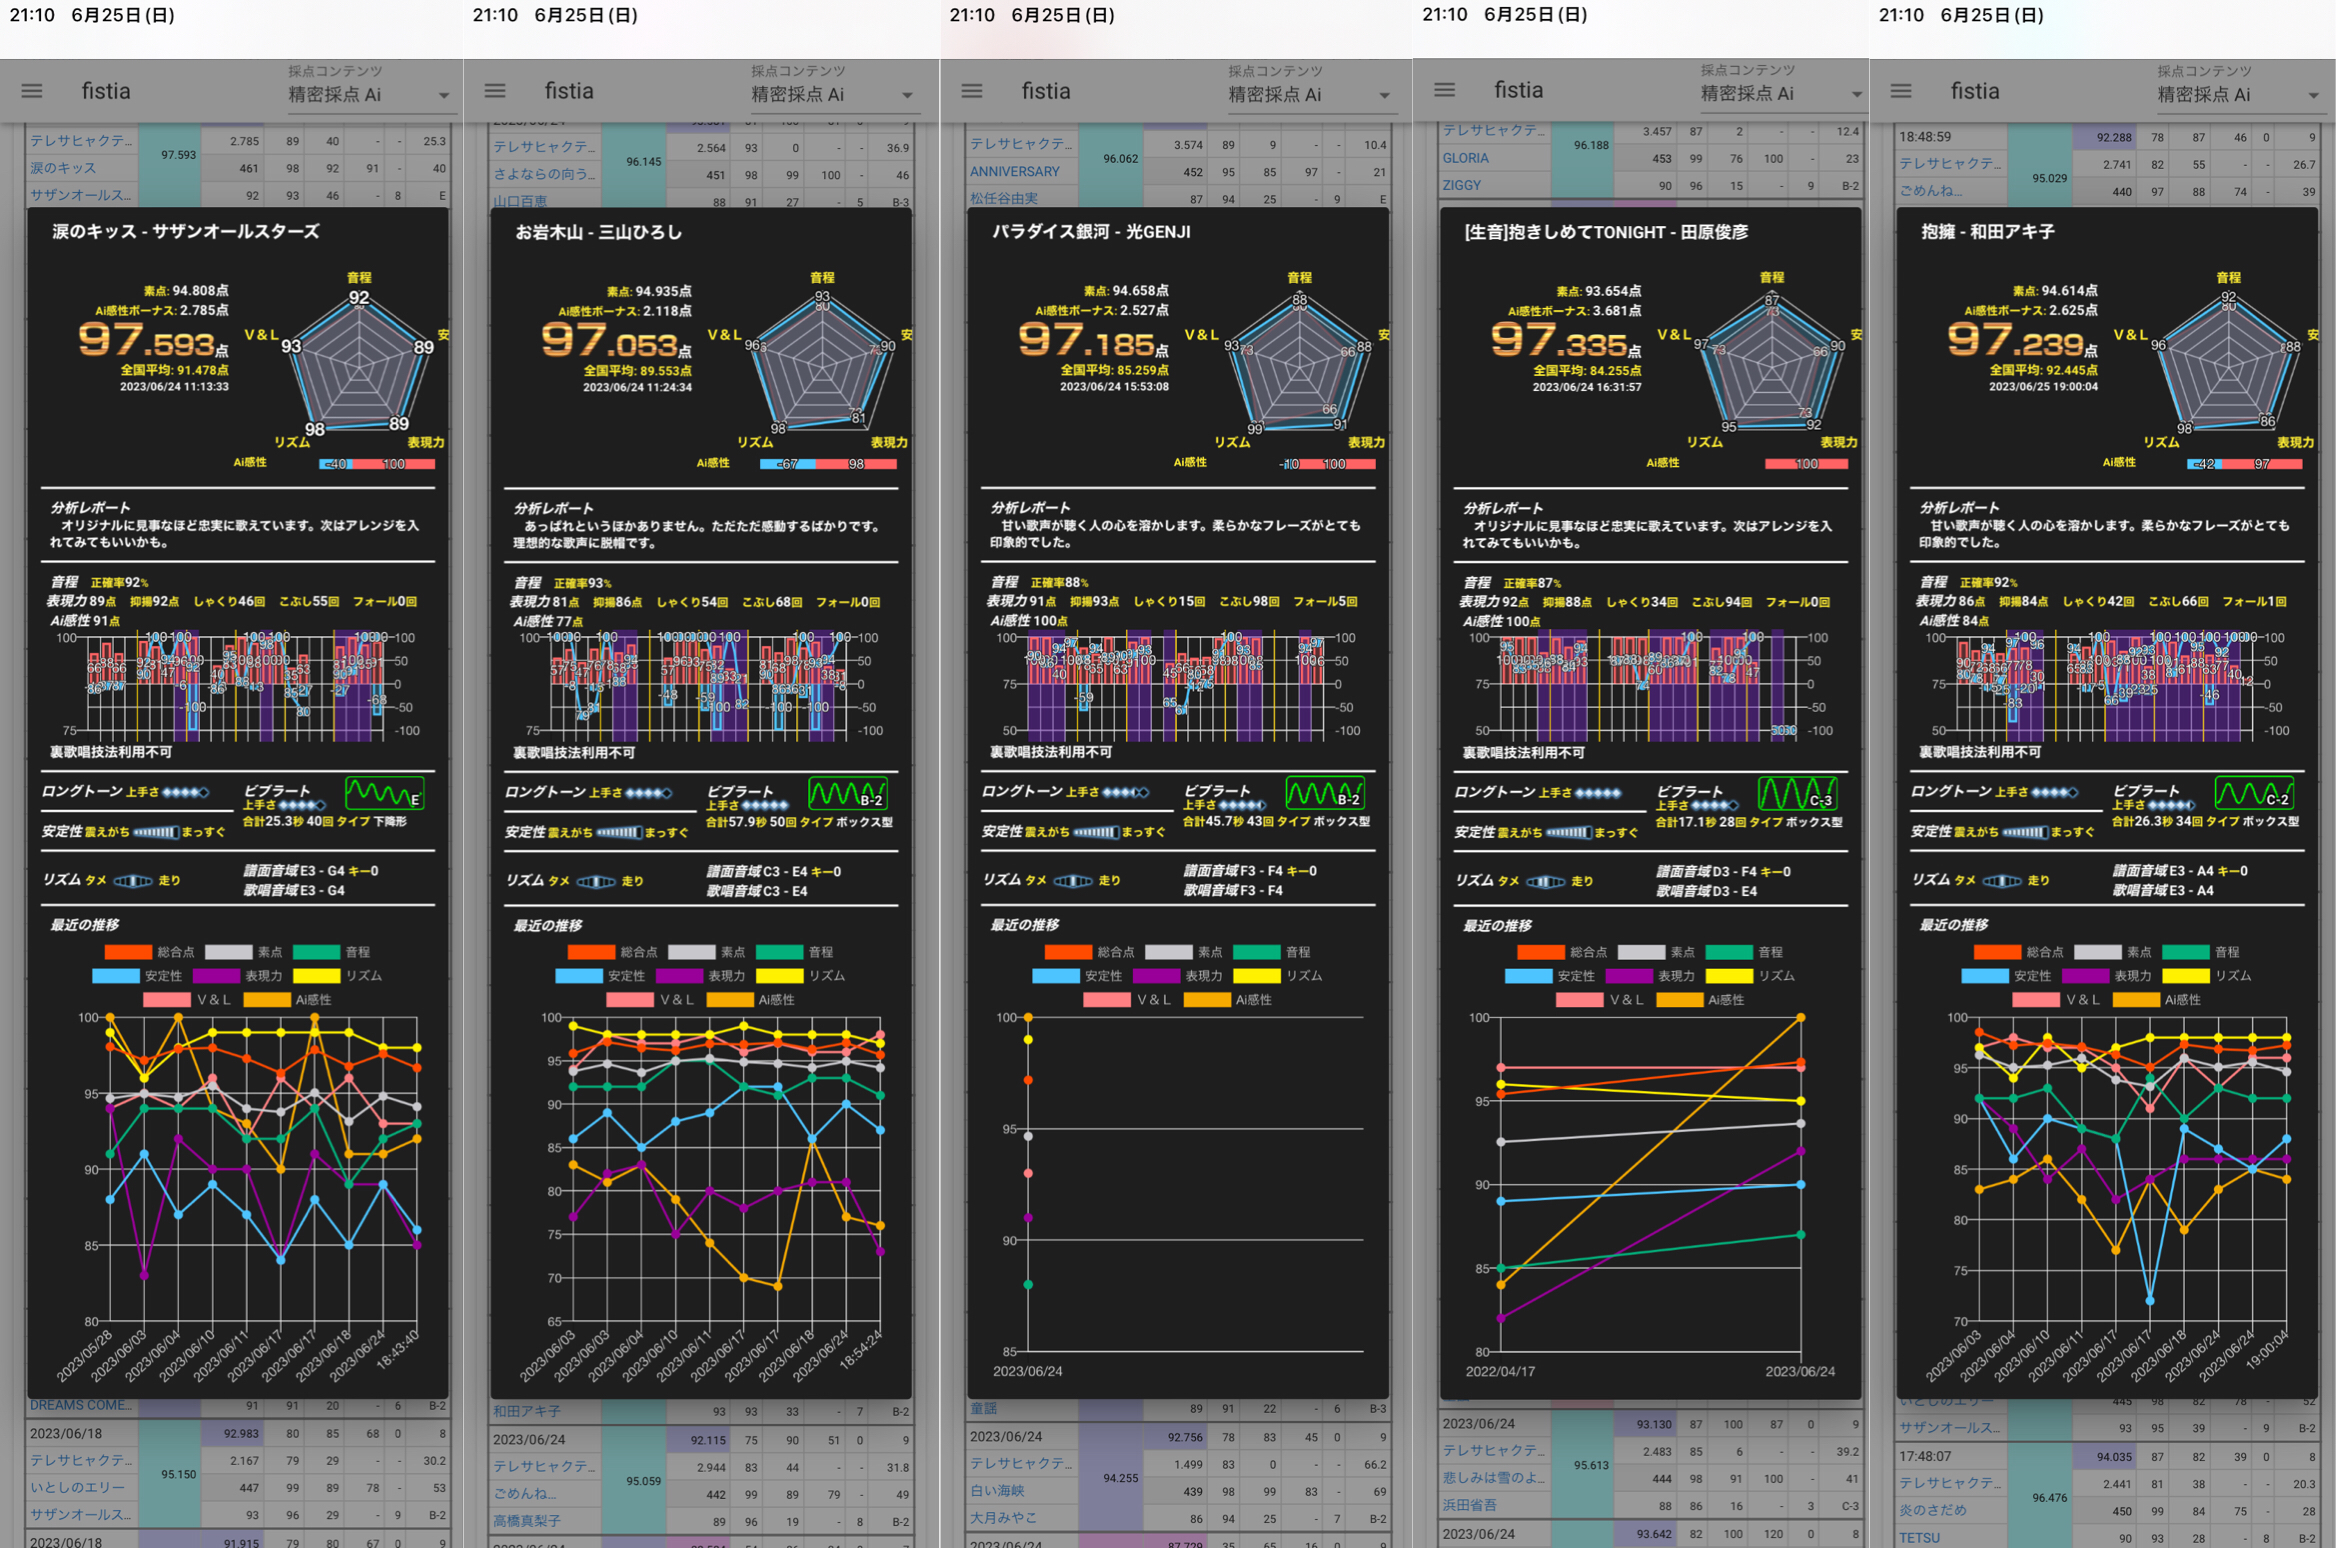2336x1548 pixels.
Task: Open hamburger menu in お岩木山 panel
Action: click(x=495, y=91)
